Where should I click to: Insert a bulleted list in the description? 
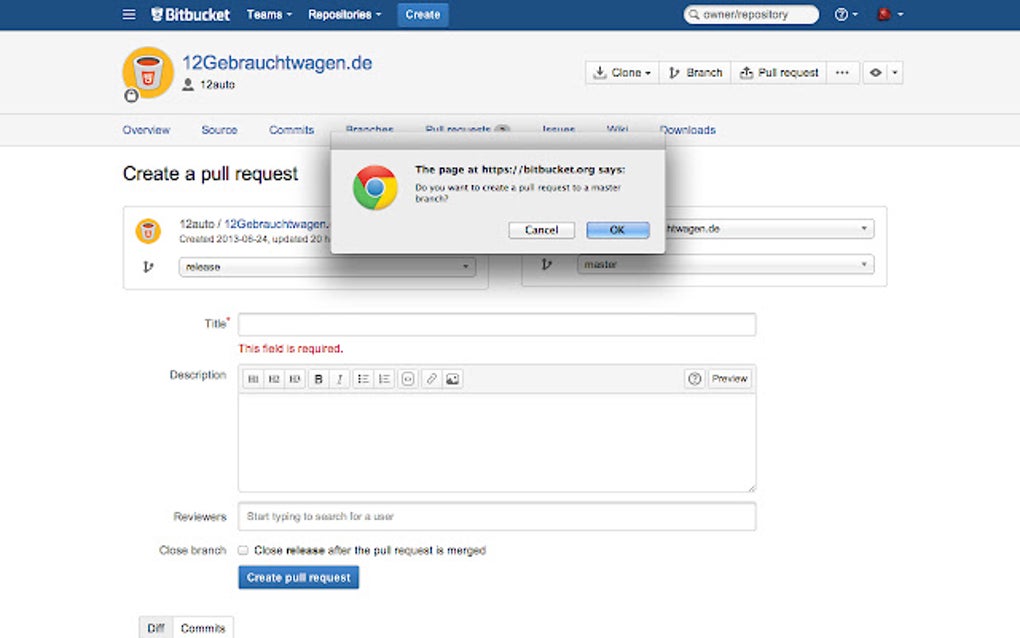[x=363, y=378]
